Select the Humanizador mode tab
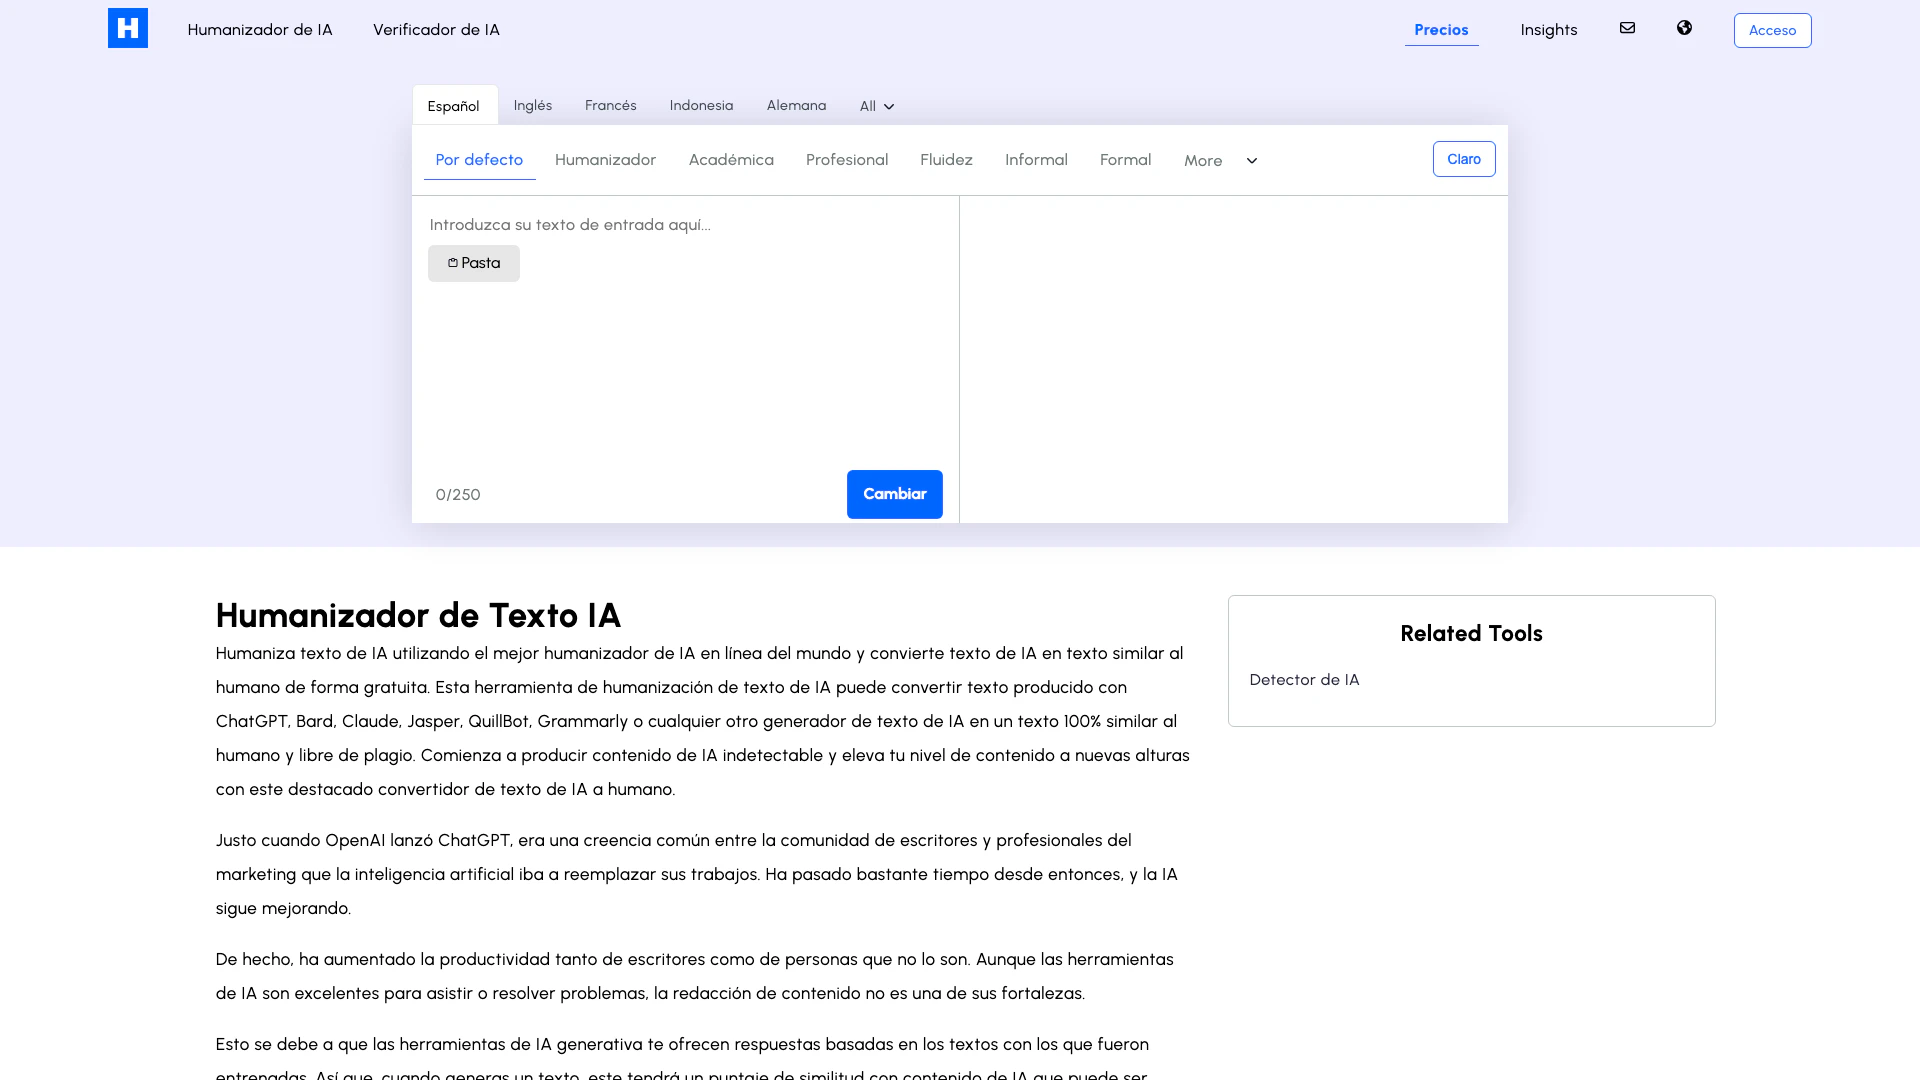The height and width of the screenshot is (1080, 1920). [605, 159]
